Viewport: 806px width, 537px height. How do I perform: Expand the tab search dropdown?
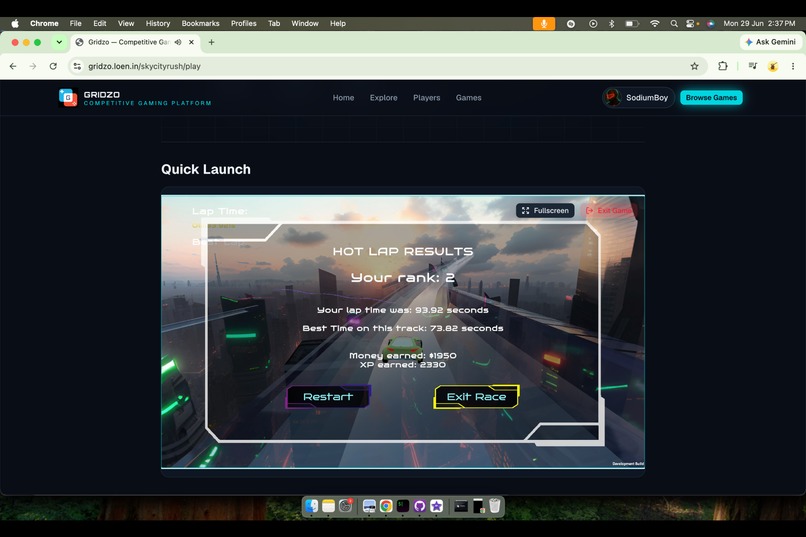59,42
